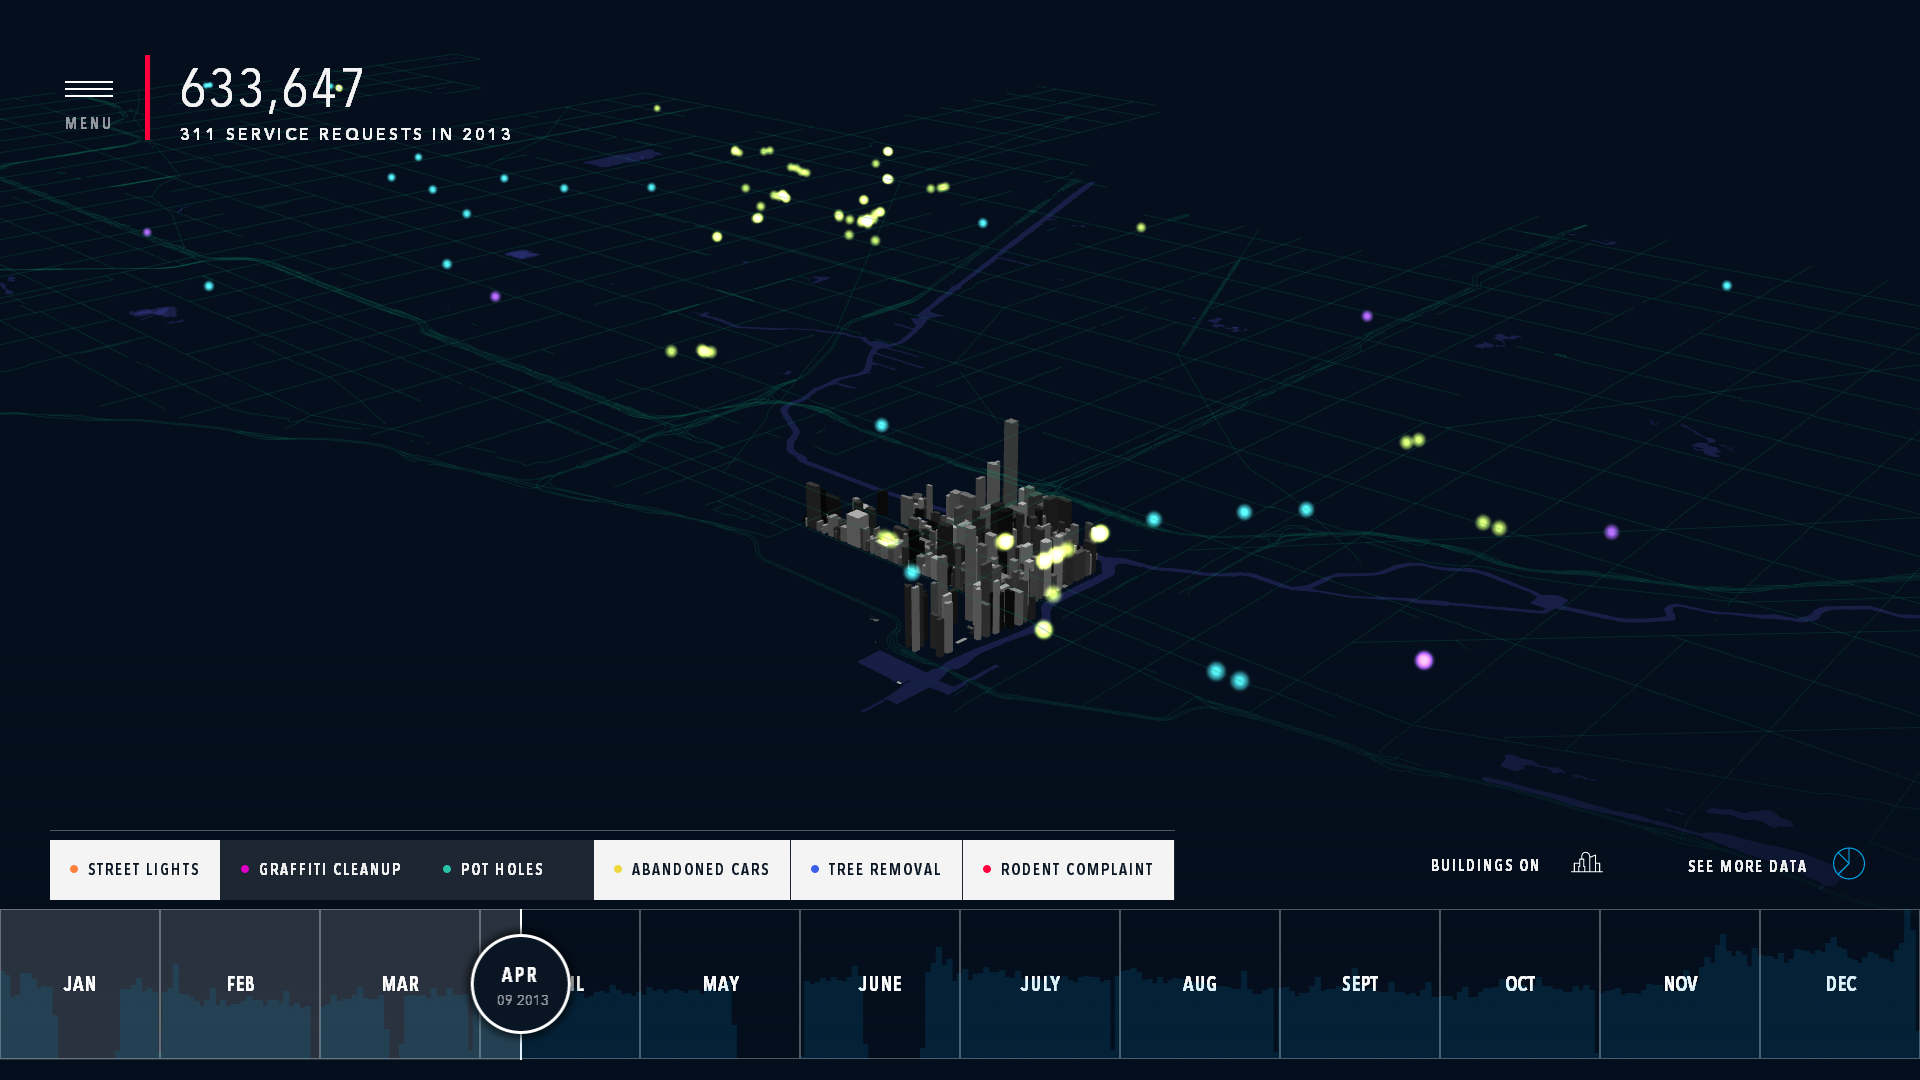Viewport: 1920px width, 1080px height.
Task: Click the buildings skyline icon
Action: tap(1587, 863)
